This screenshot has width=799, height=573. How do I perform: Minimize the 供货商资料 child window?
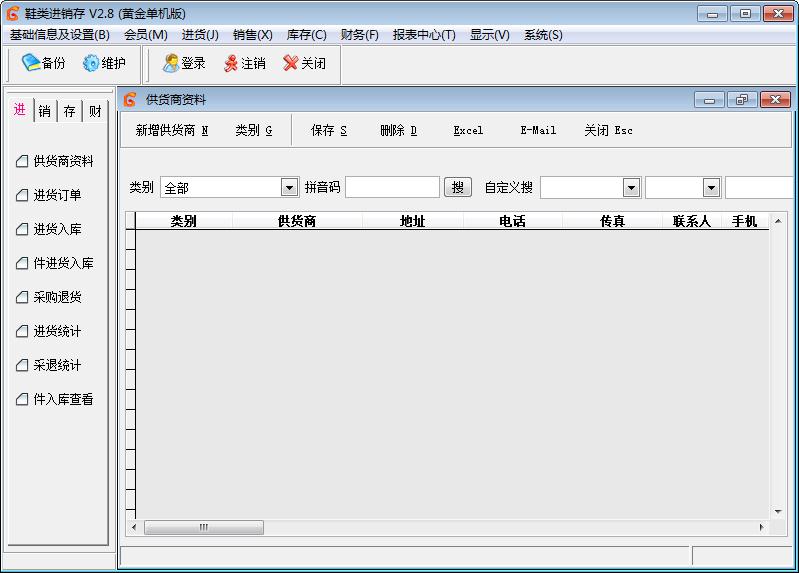click(x=709, y=100)
